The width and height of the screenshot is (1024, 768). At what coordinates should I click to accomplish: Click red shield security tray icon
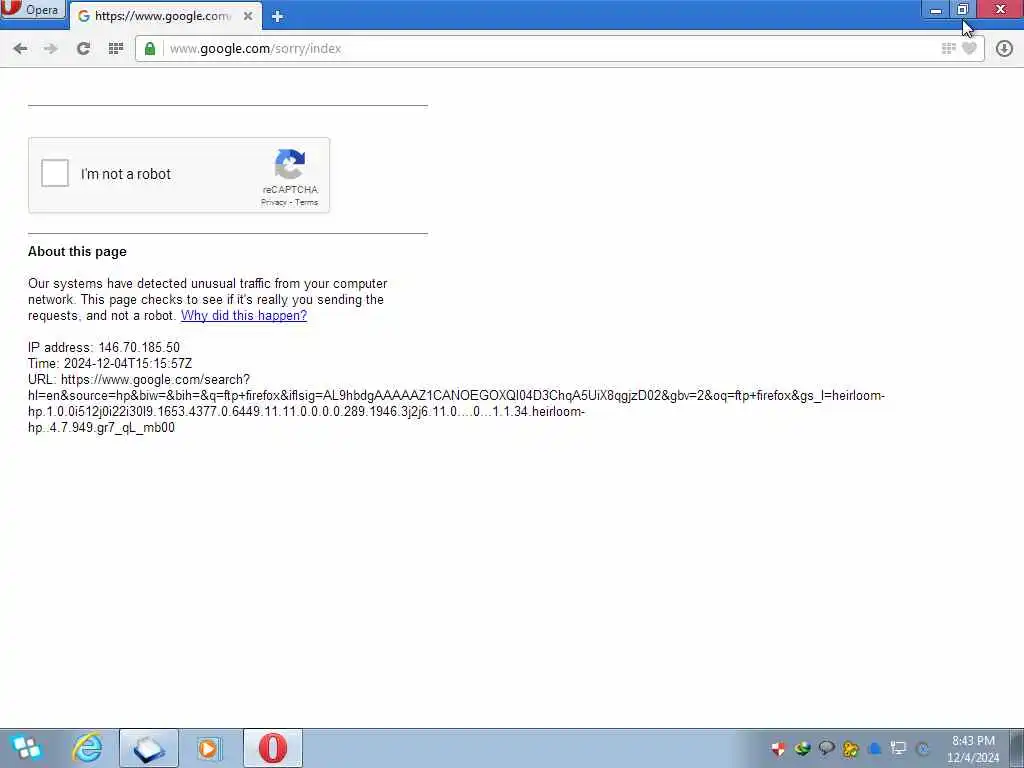pyautogui.click(x=778, y=748)
